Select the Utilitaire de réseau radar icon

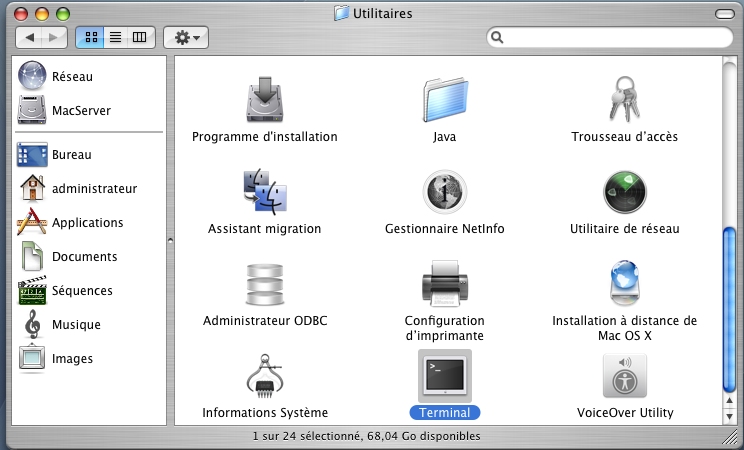(x=624, y=192)
